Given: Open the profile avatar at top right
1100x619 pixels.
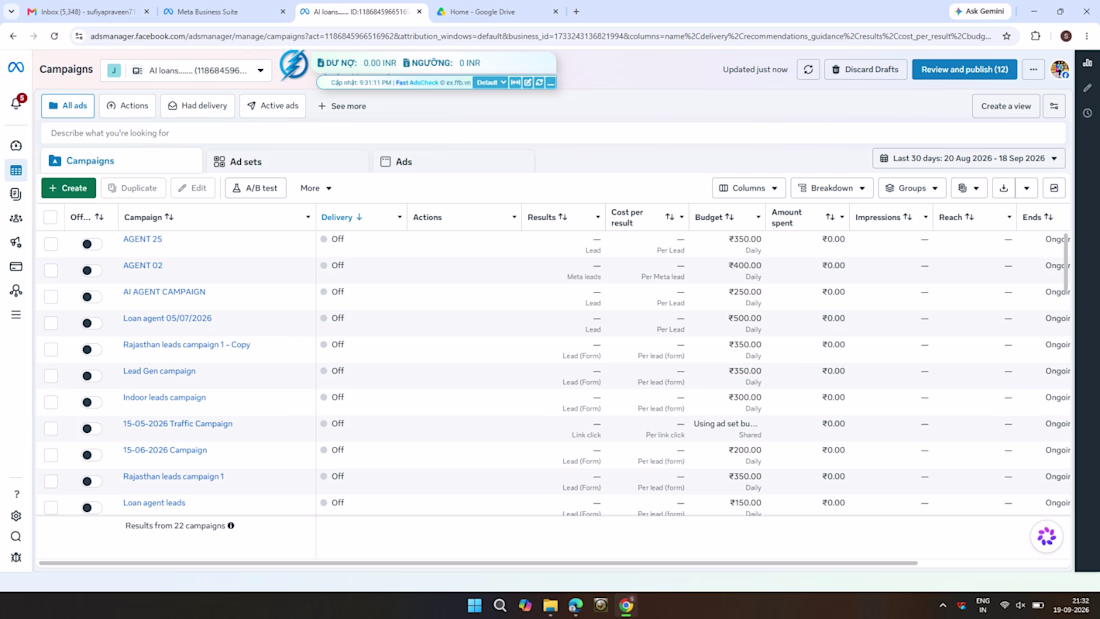Looking at the screenshot, I should [x=1059, y=69].
